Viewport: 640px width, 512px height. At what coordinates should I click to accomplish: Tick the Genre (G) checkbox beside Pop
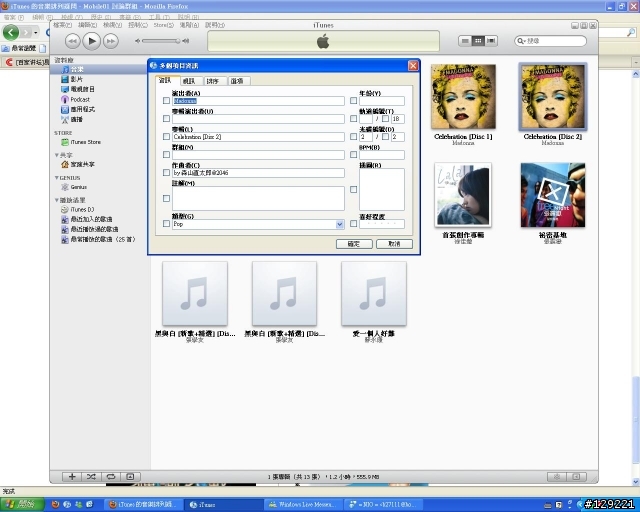click(x=166, y=224)
